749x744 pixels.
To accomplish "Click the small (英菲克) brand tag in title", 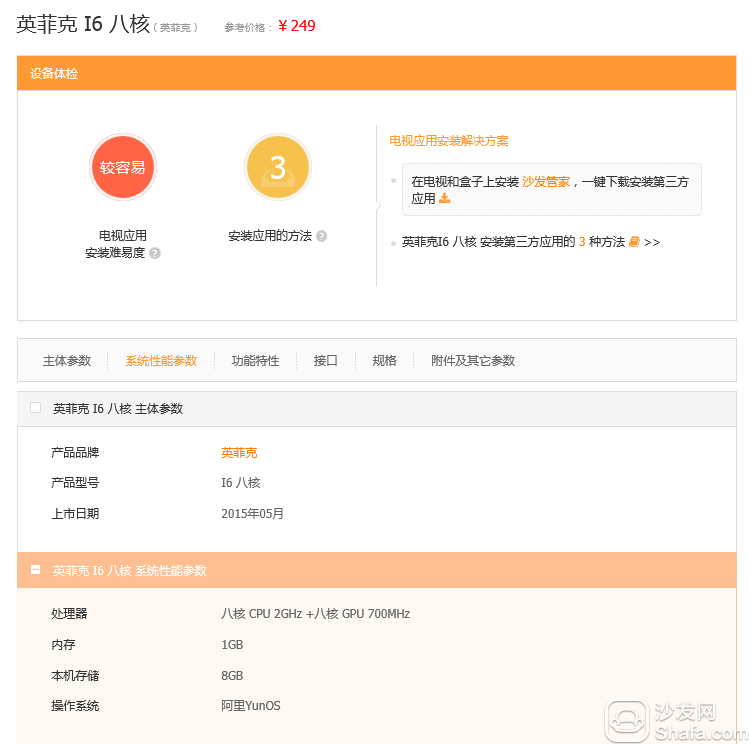I will pyautogui.click(x=175, y=28).
